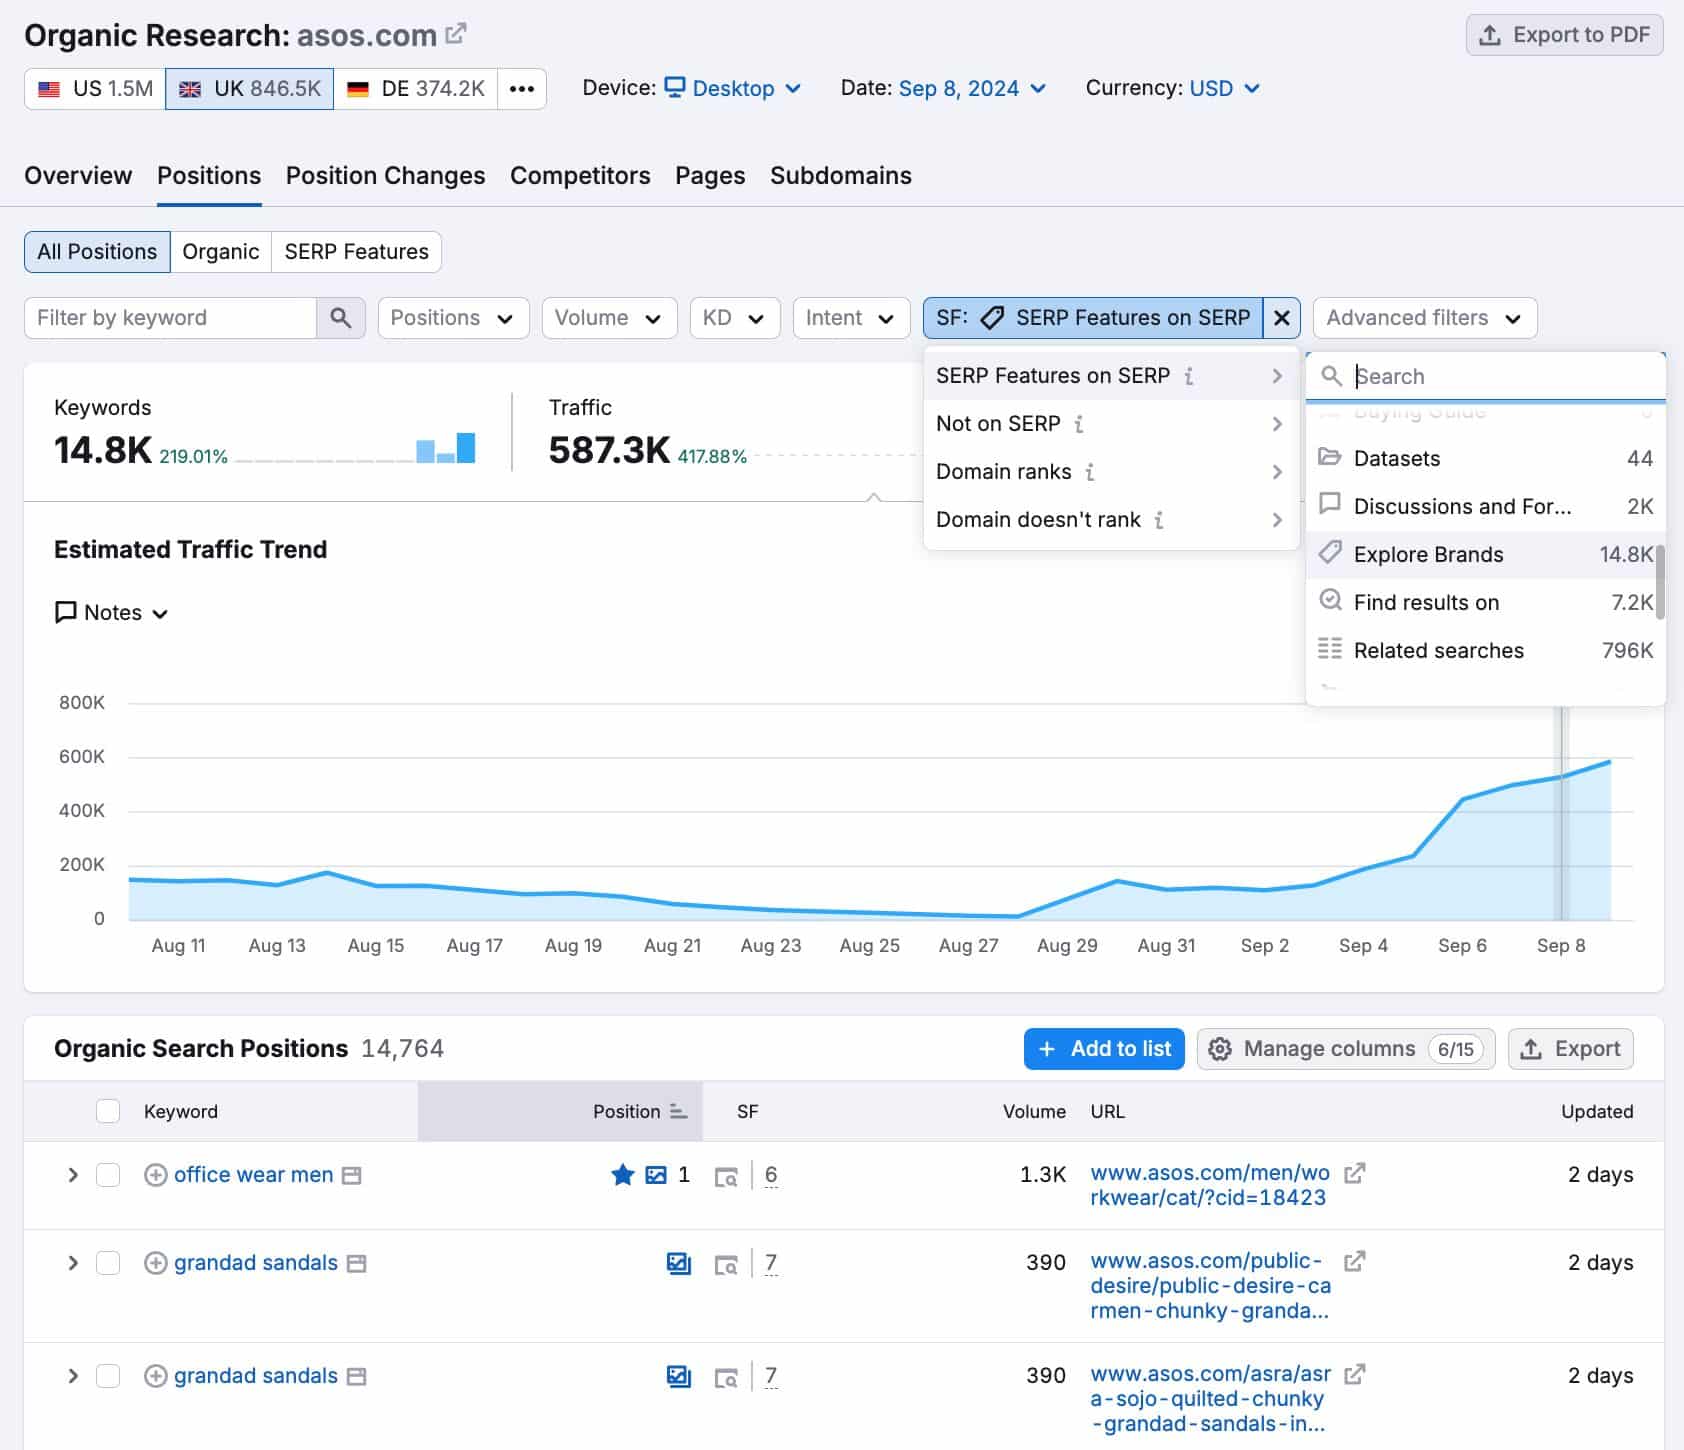Open the Date Sep 8, 2024 dropdown

pos(973,88)
